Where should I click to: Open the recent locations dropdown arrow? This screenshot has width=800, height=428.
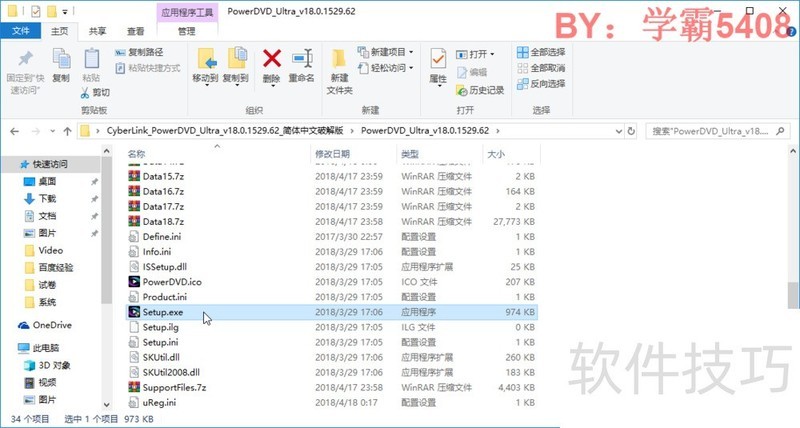click(53, 131)
